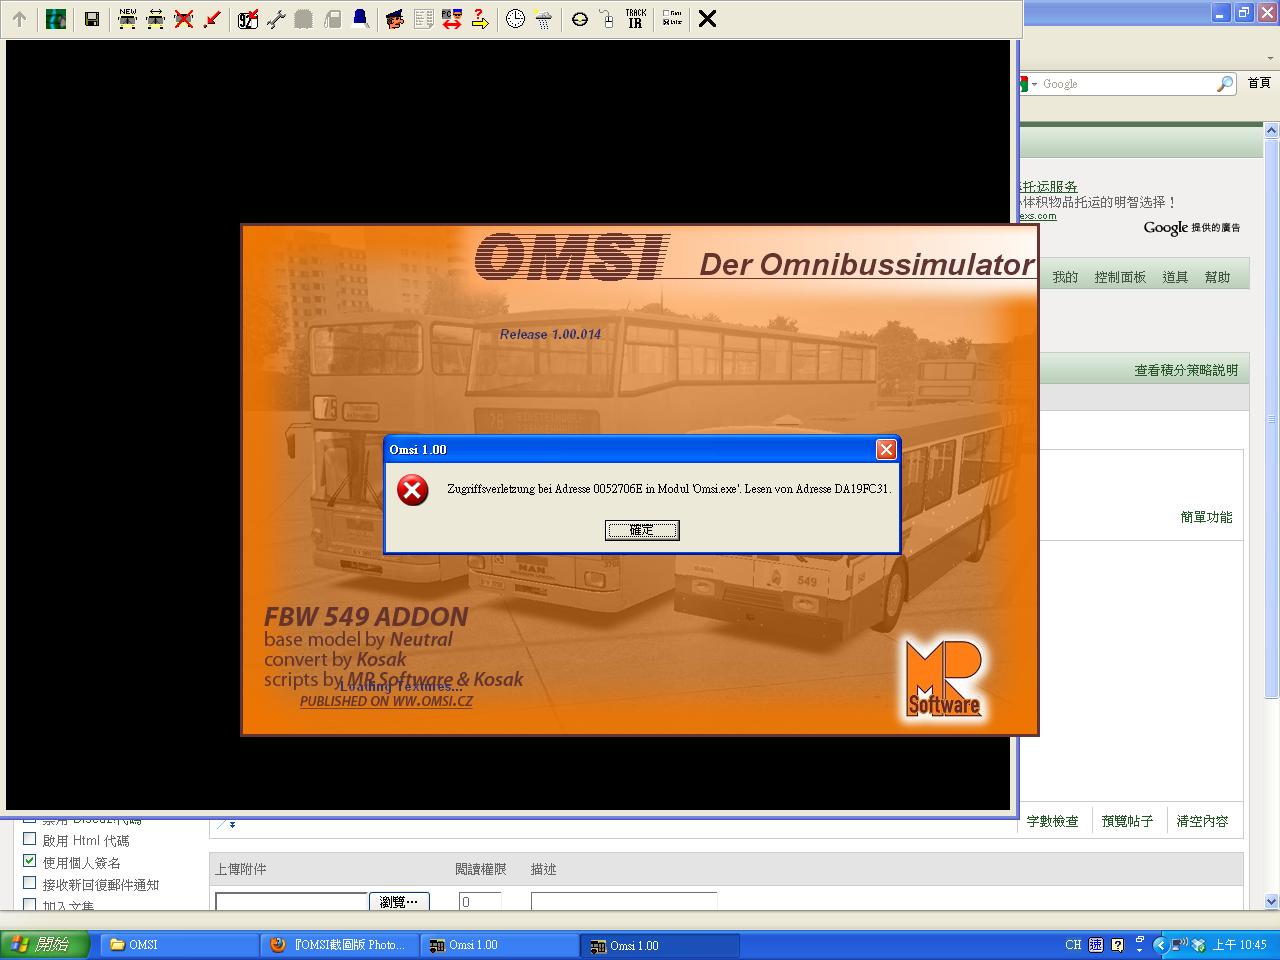Click the attachment file path field
This screenshot has width=1280, height=960.
[291, 901]
